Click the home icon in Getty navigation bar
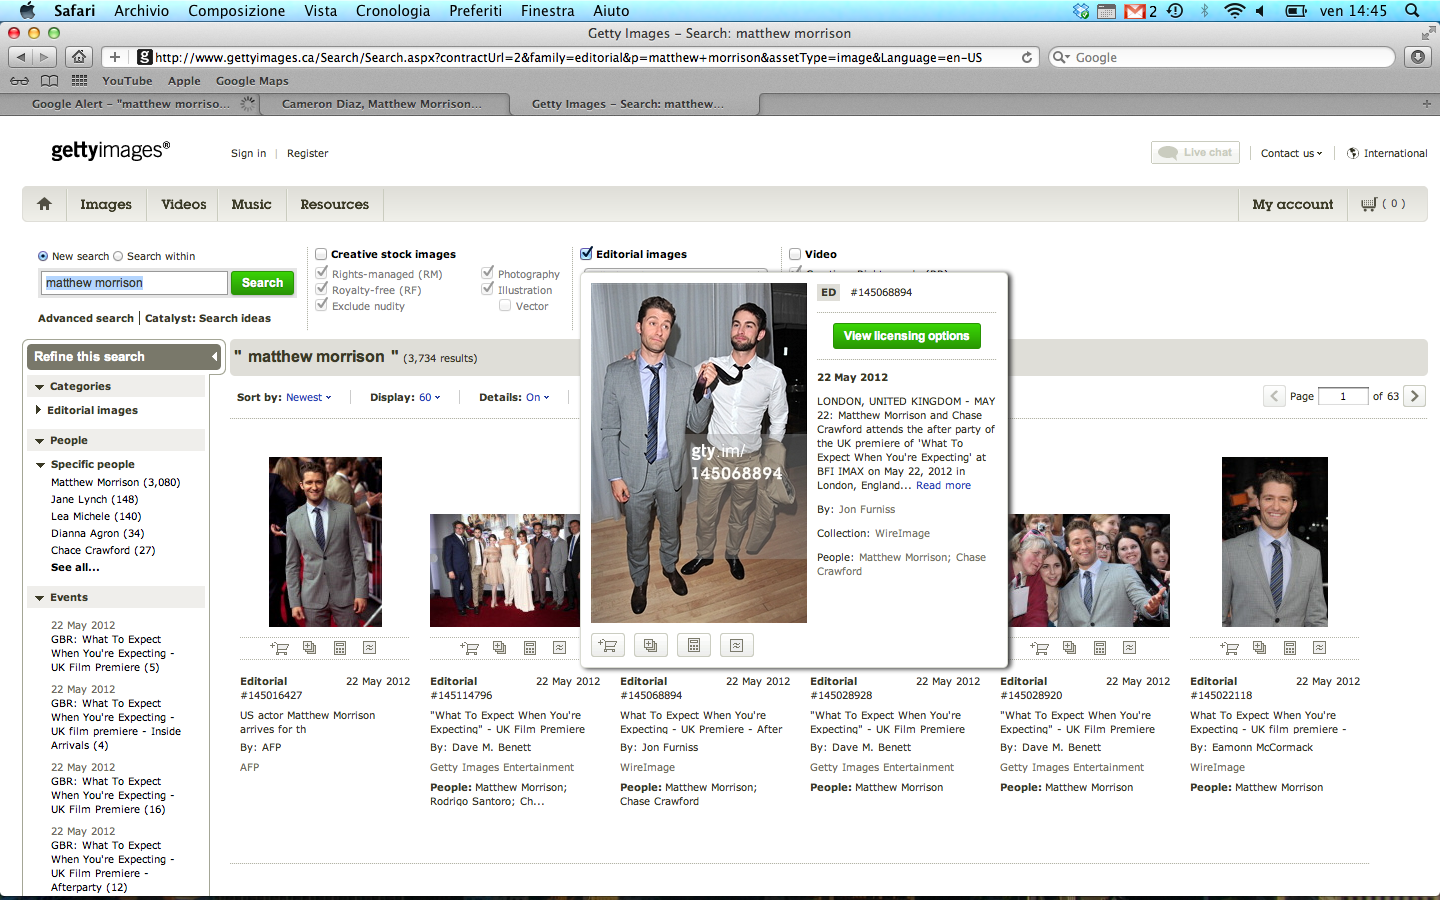The width and height of the screenshot is (1440, 900). (x=44, y=204)
